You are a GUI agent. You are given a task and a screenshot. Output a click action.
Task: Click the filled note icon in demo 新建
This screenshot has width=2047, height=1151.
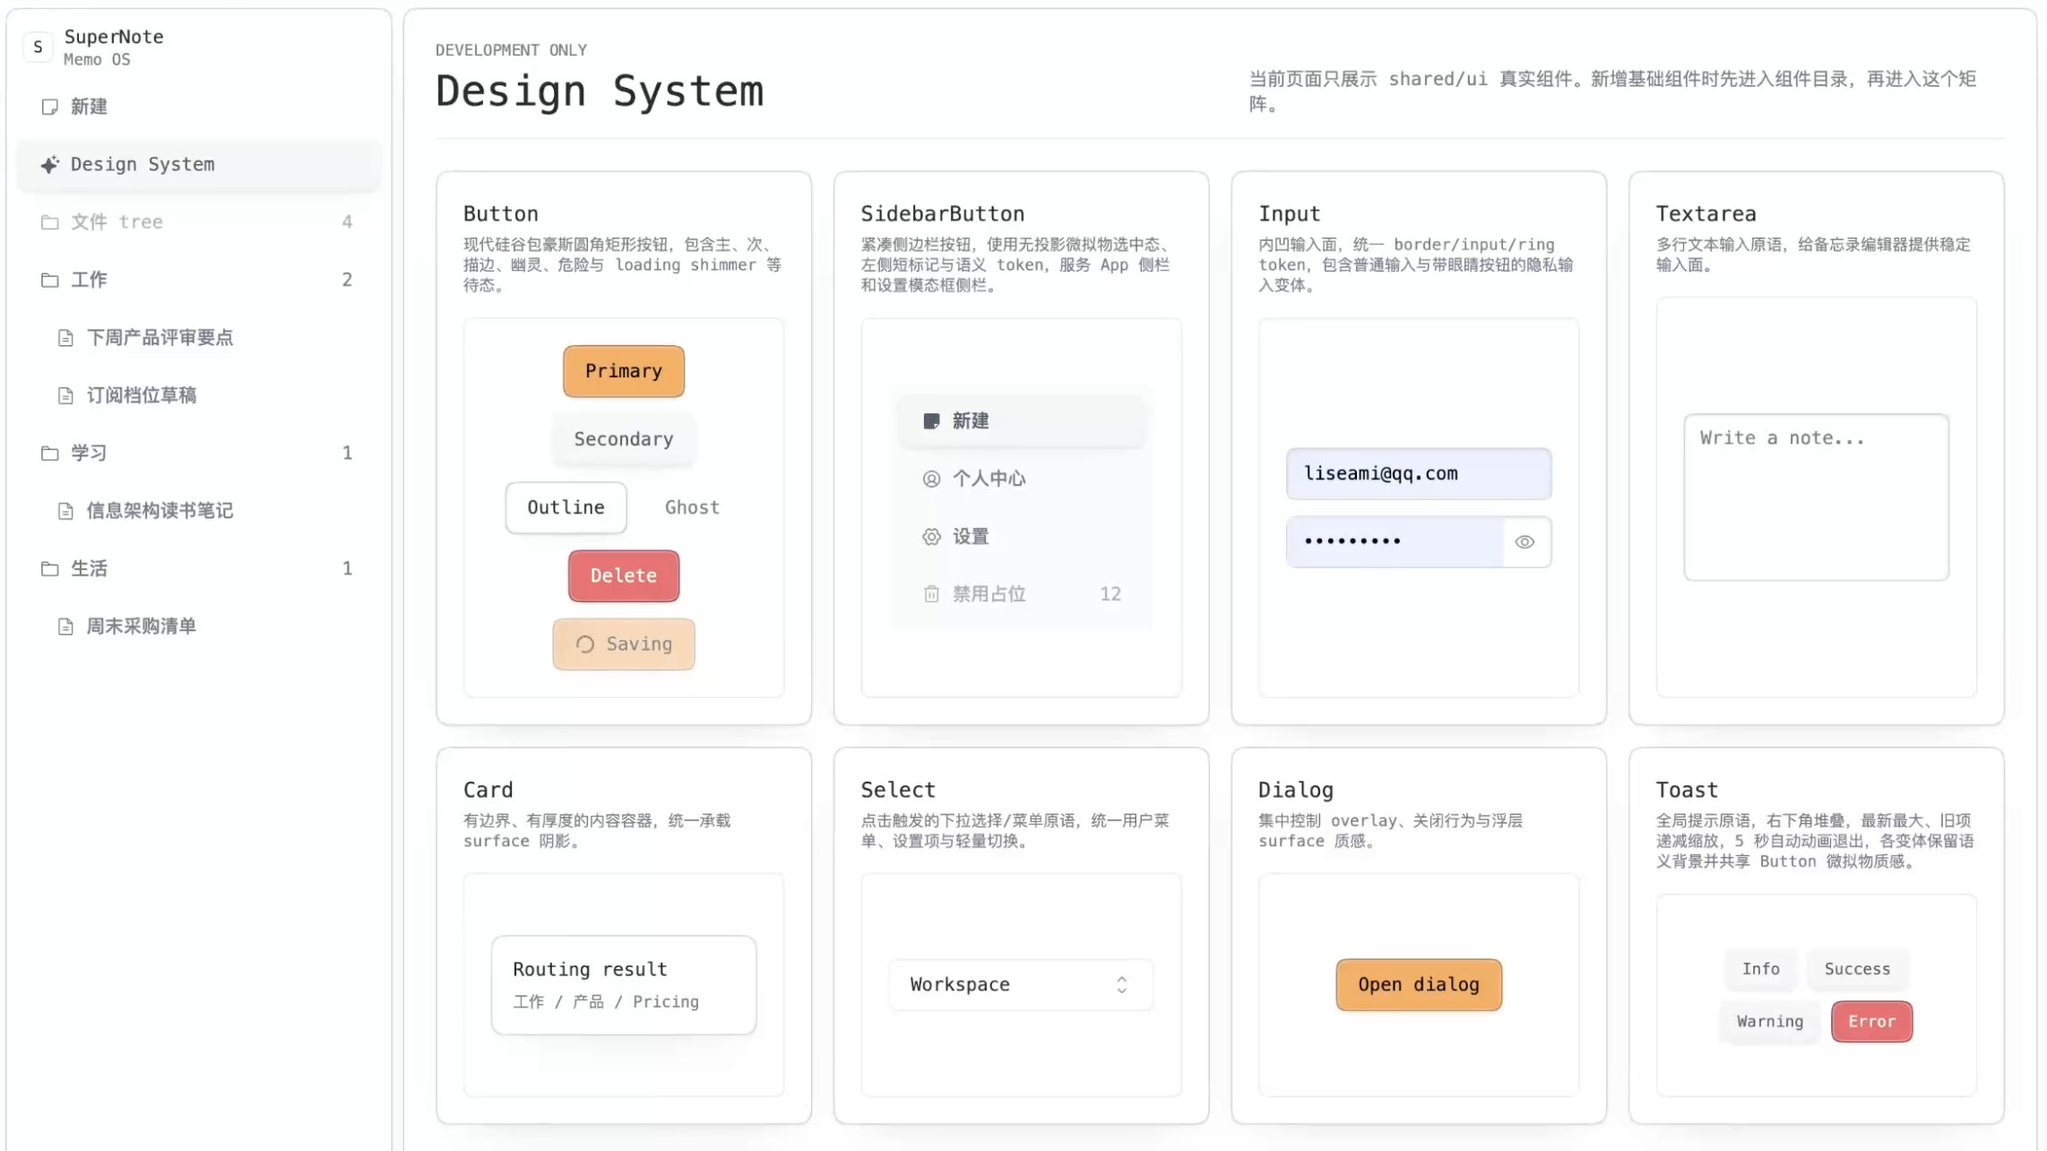pos(931,421)
